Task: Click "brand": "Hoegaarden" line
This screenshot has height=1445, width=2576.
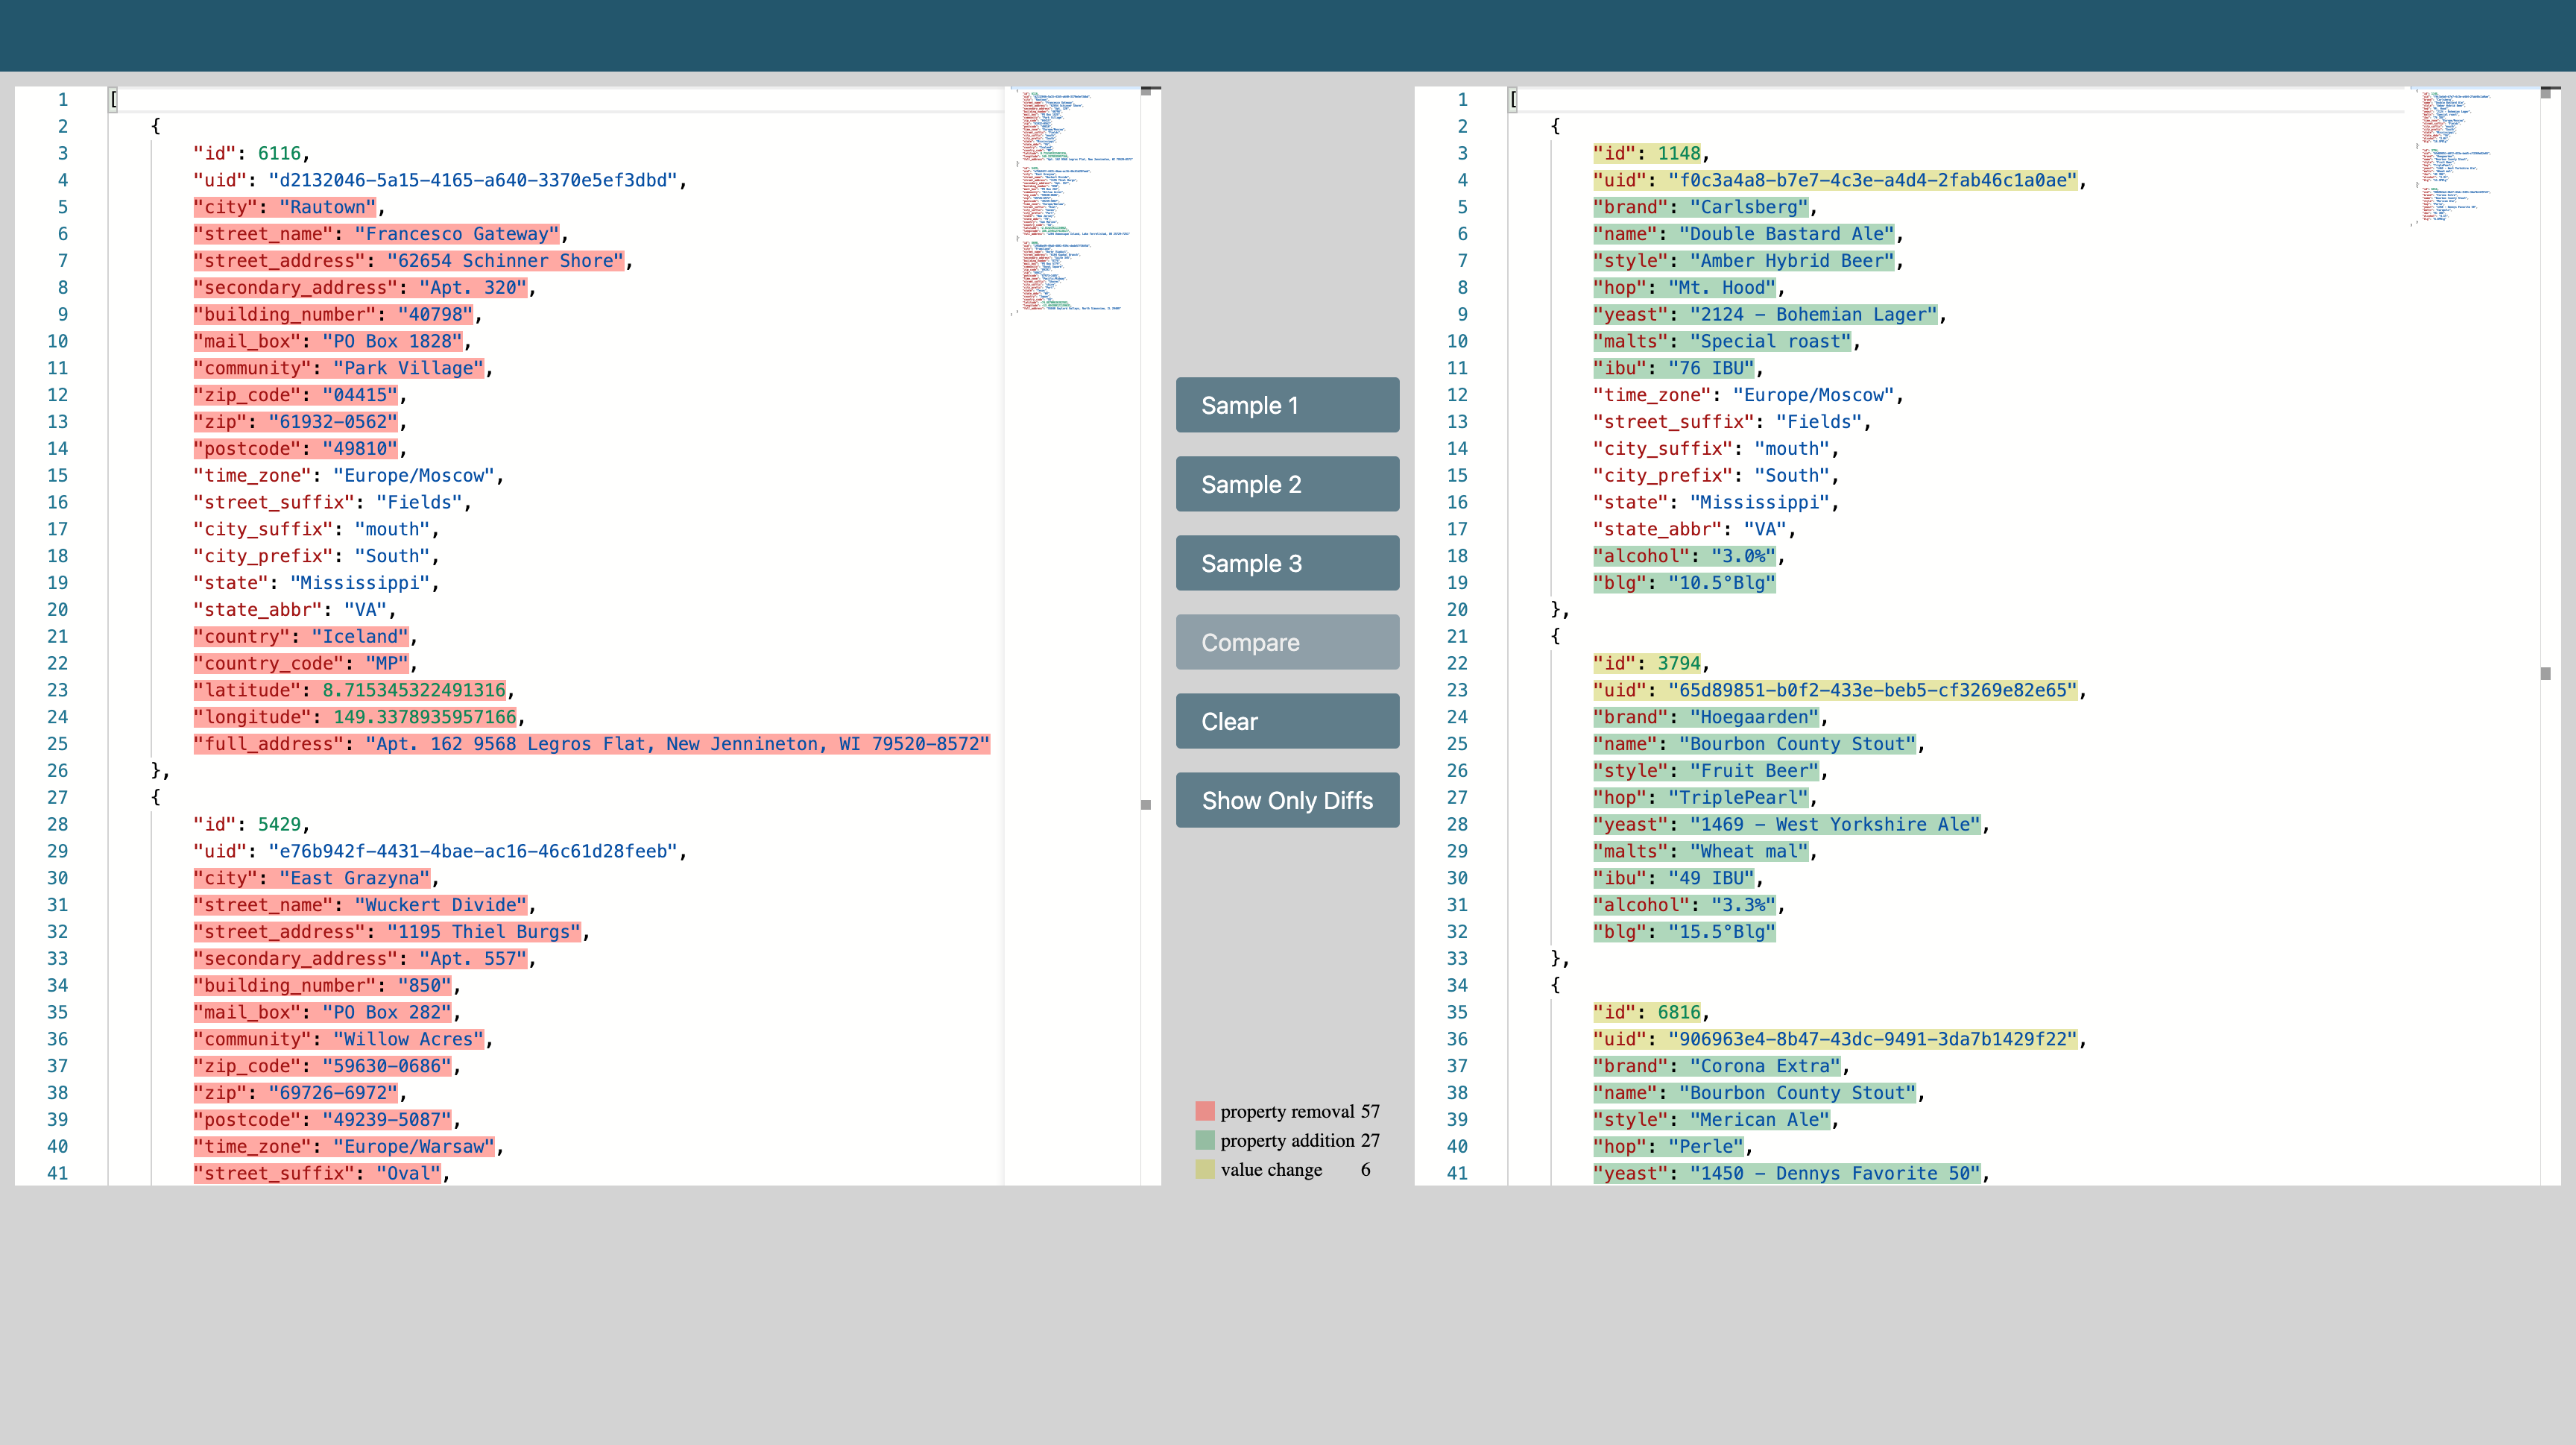Action: point(1707,717)
